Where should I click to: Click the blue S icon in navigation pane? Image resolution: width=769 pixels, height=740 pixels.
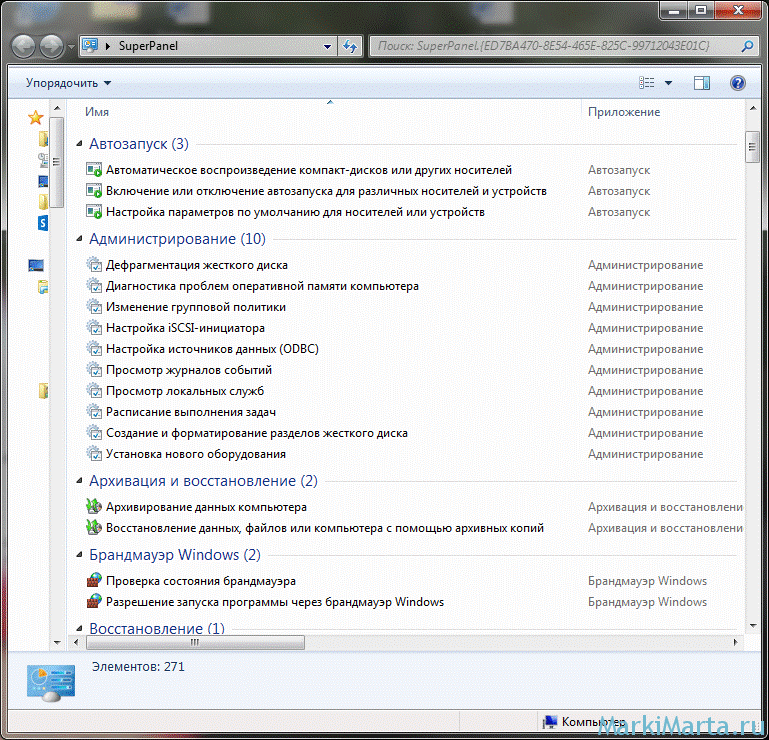point(43,223)
